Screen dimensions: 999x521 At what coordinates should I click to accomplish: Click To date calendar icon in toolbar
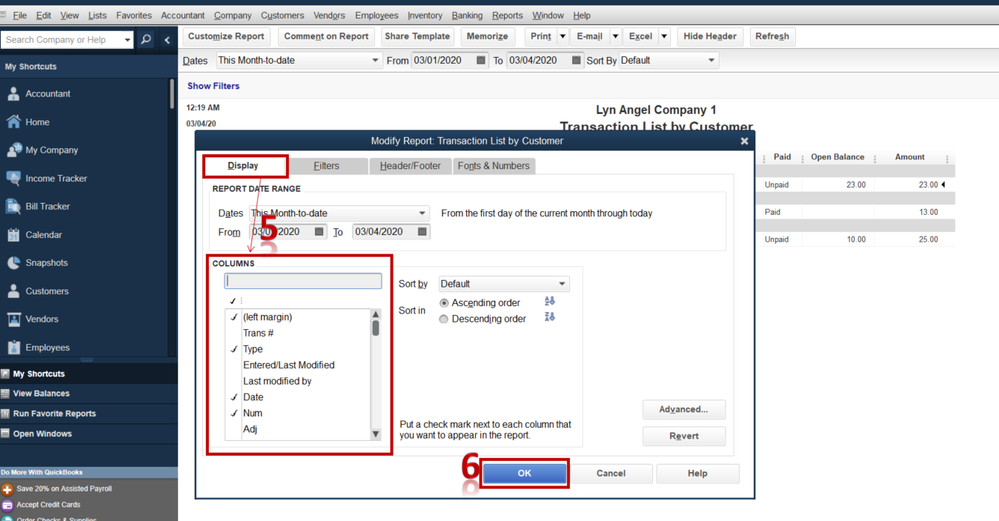(x=576, y=60)
